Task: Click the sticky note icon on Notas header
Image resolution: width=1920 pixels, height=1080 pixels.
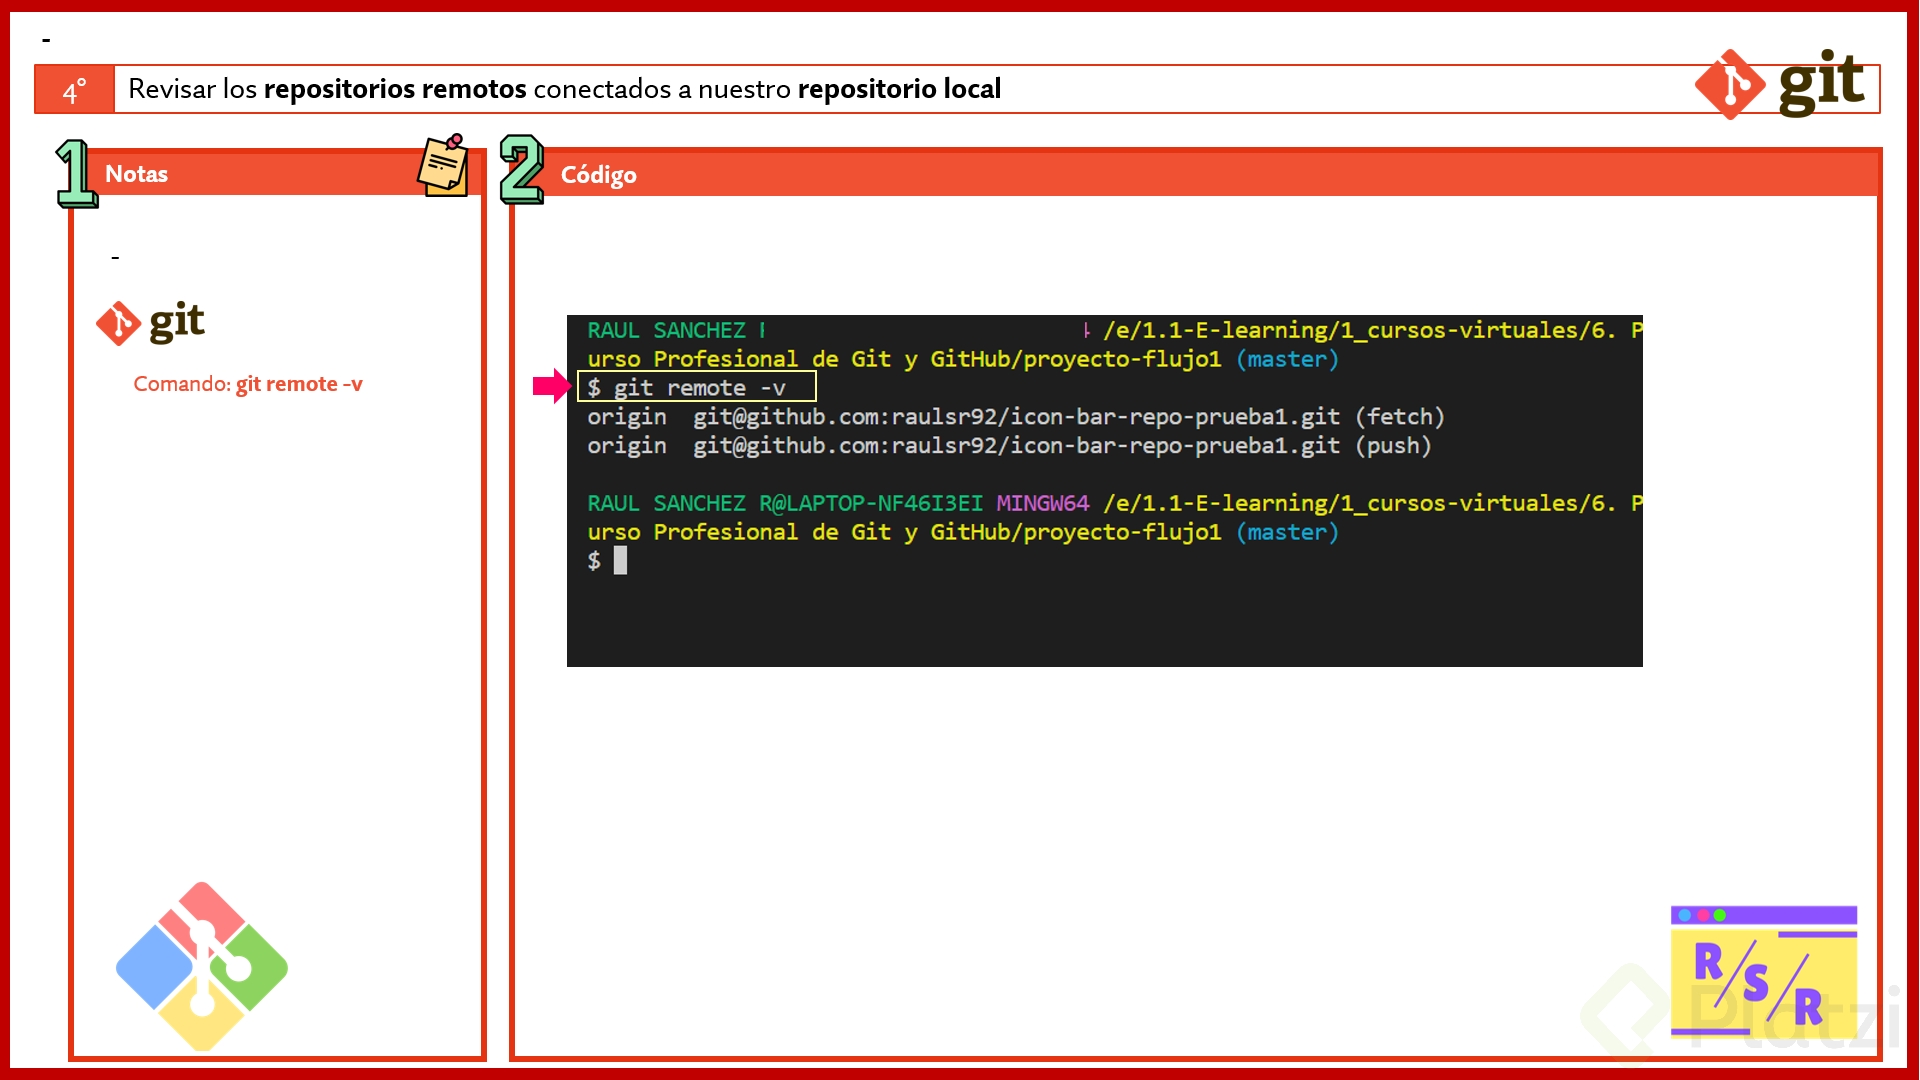Action: [443, 165]
